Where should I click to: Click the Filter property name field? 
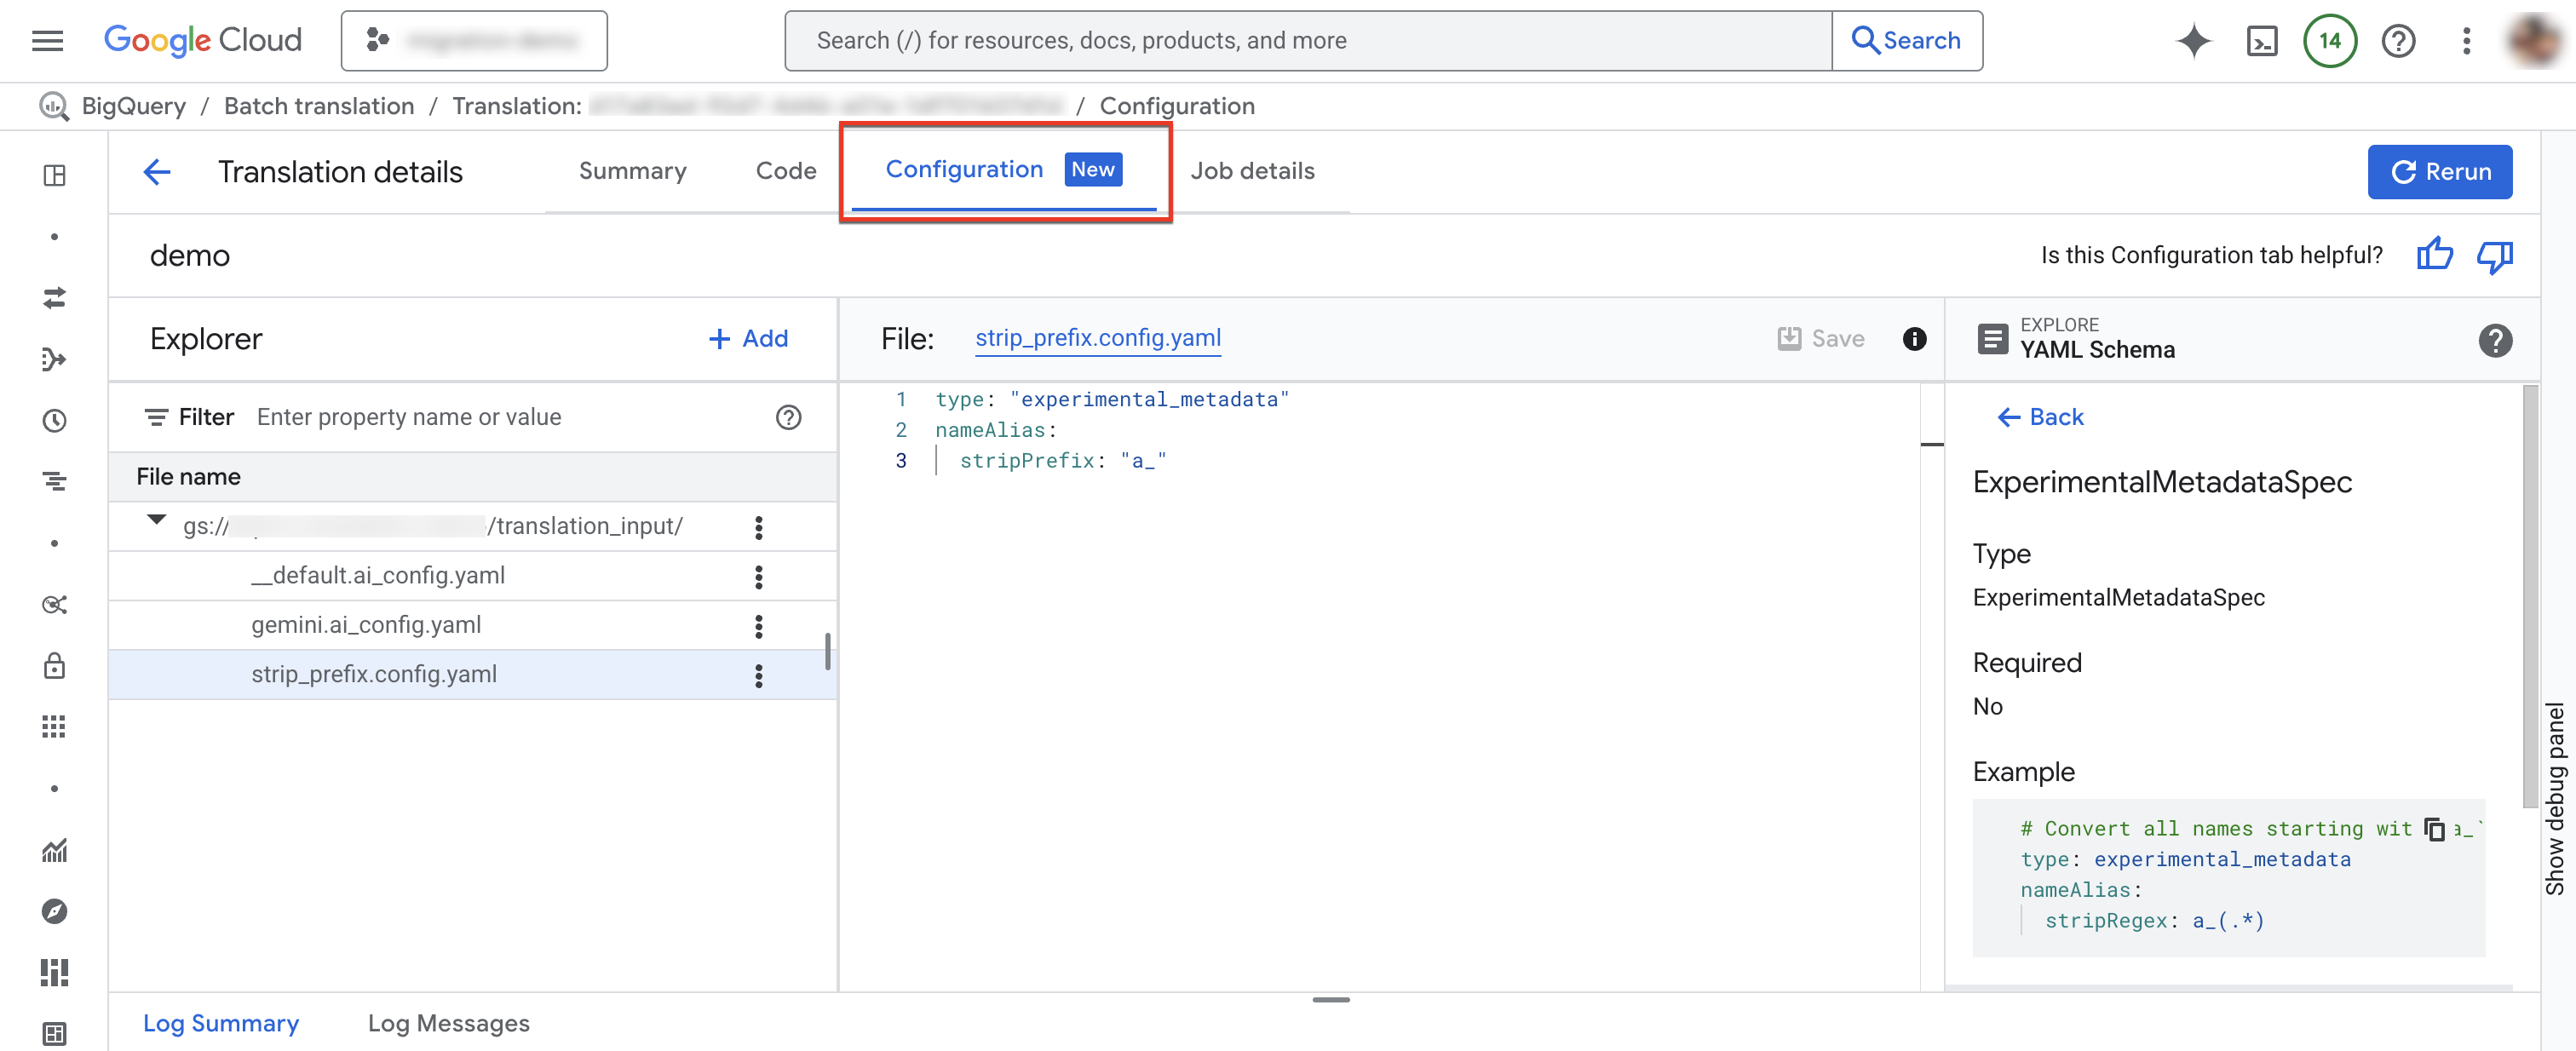pyautogui.click(x=410, y=417)
